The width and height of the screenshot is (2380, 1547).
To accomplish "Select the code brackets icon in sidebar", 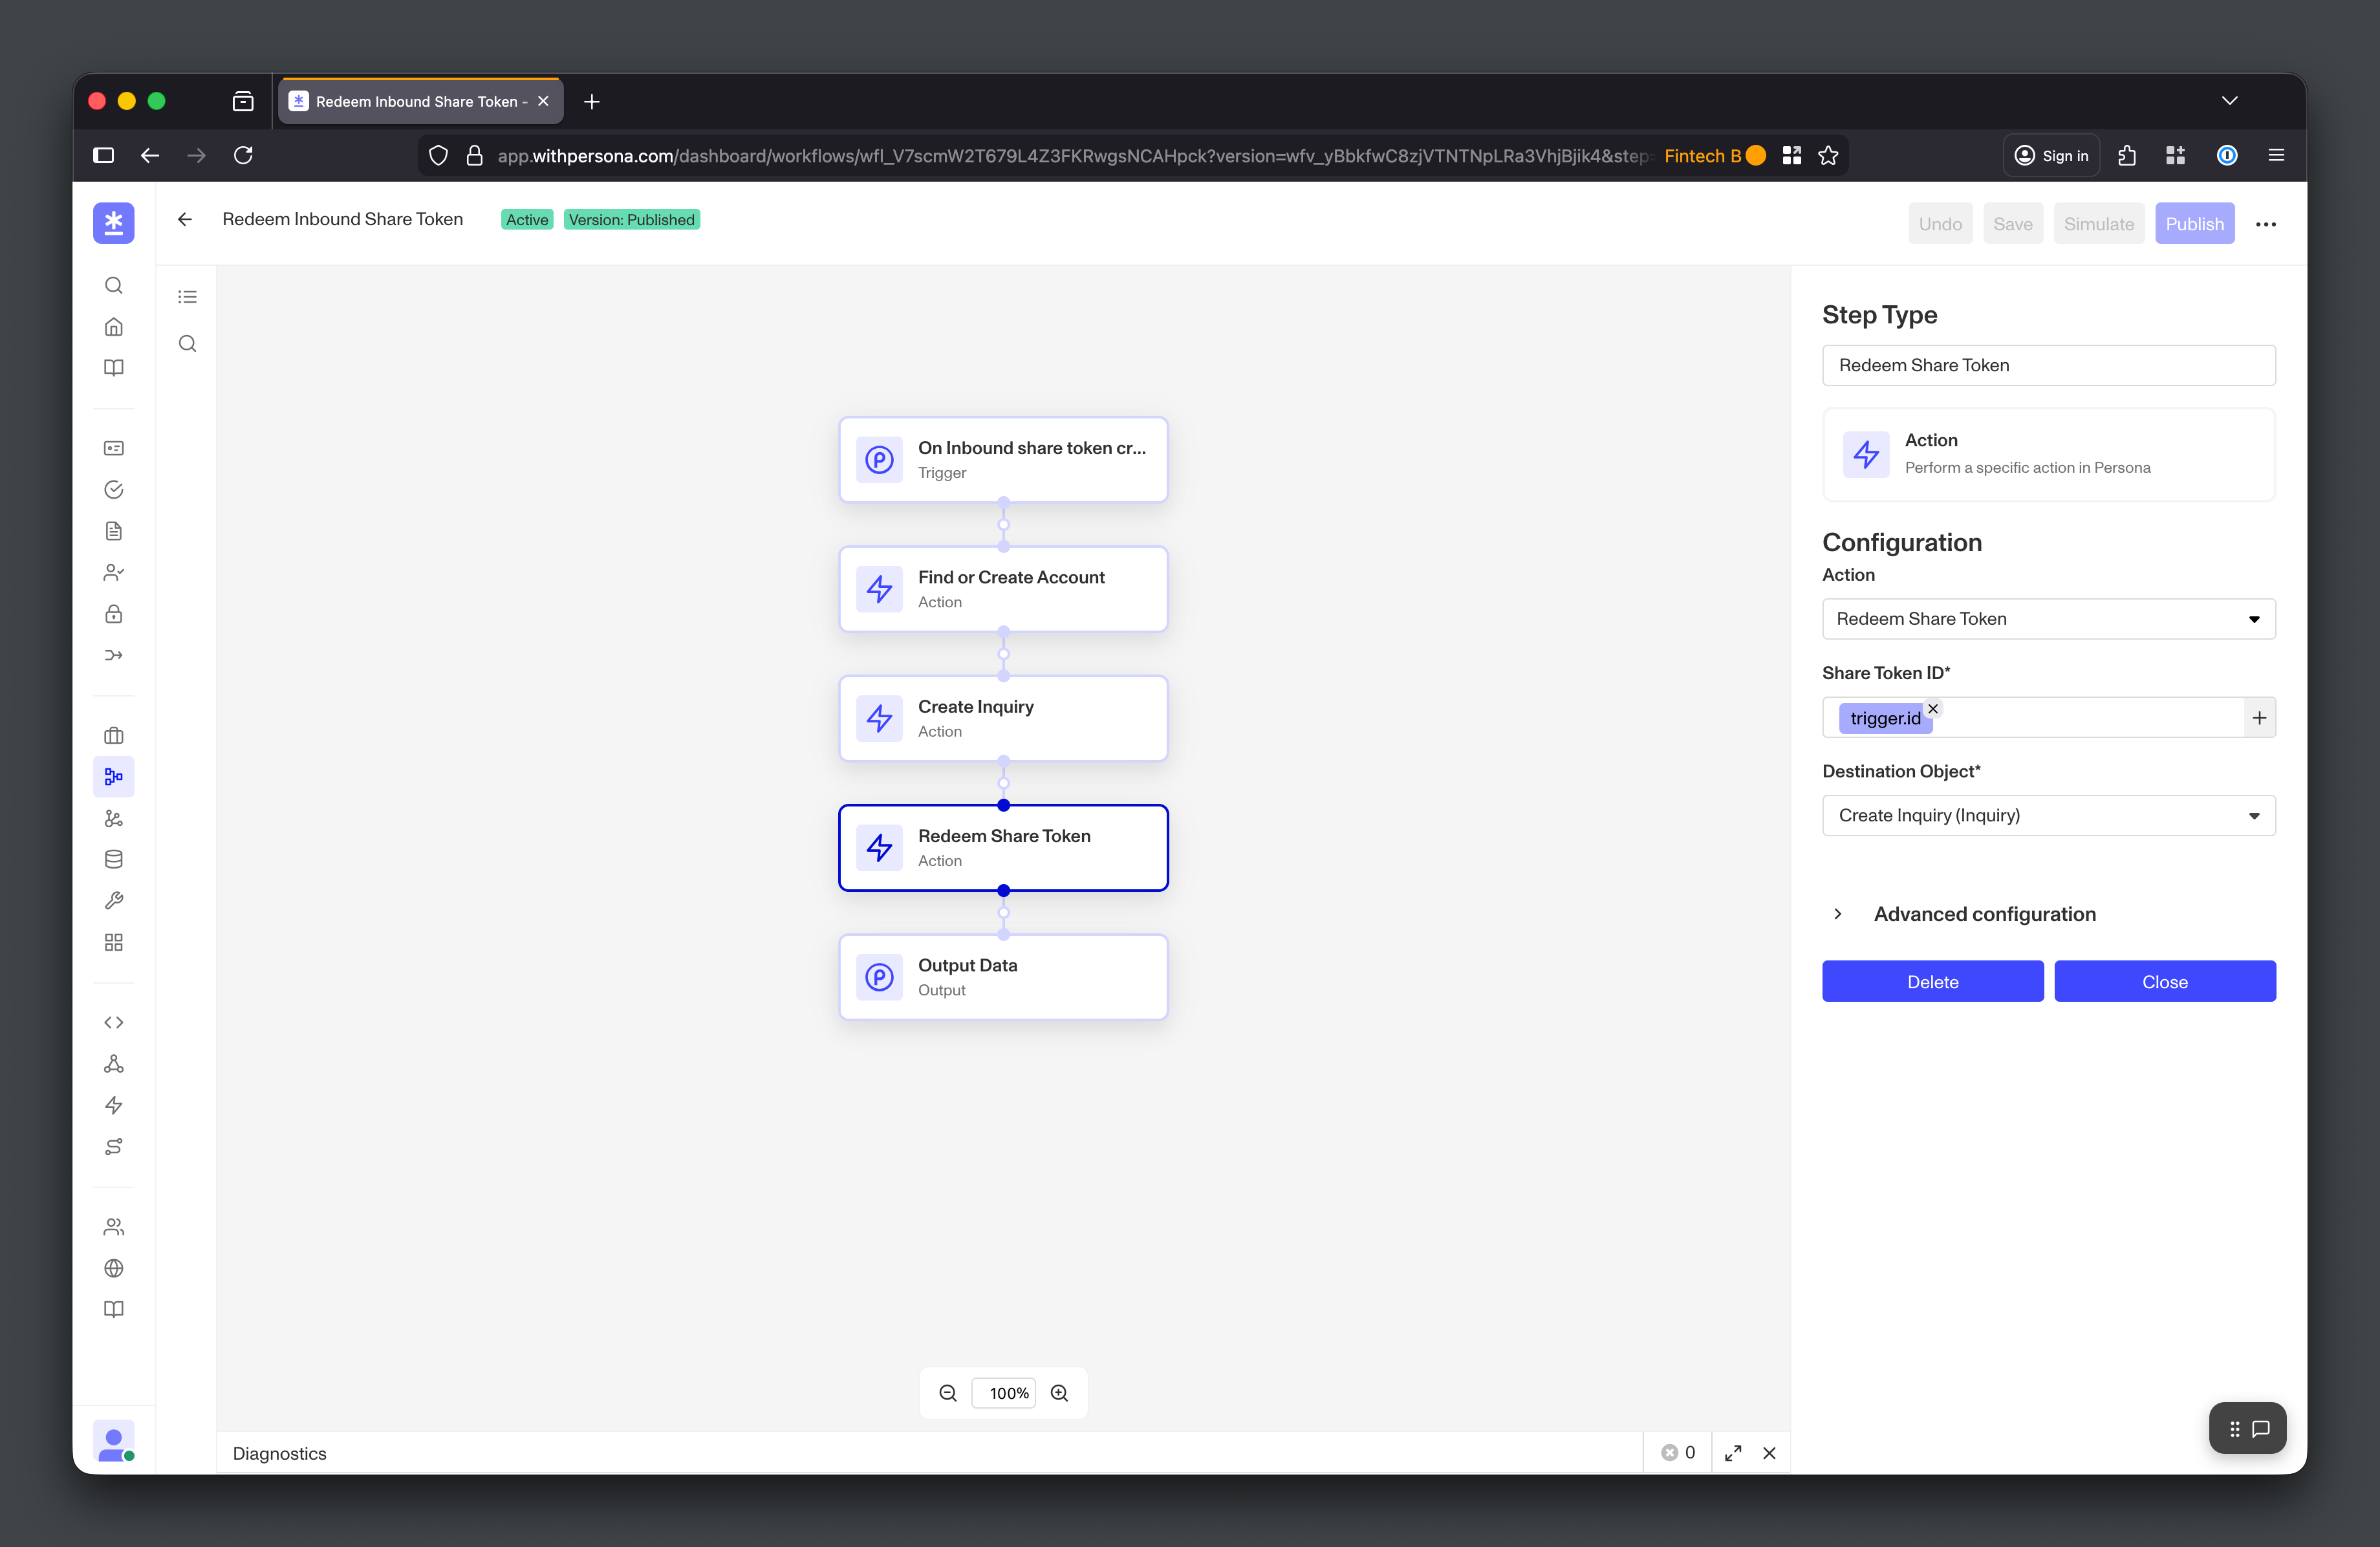I will tap(113, 1022).
